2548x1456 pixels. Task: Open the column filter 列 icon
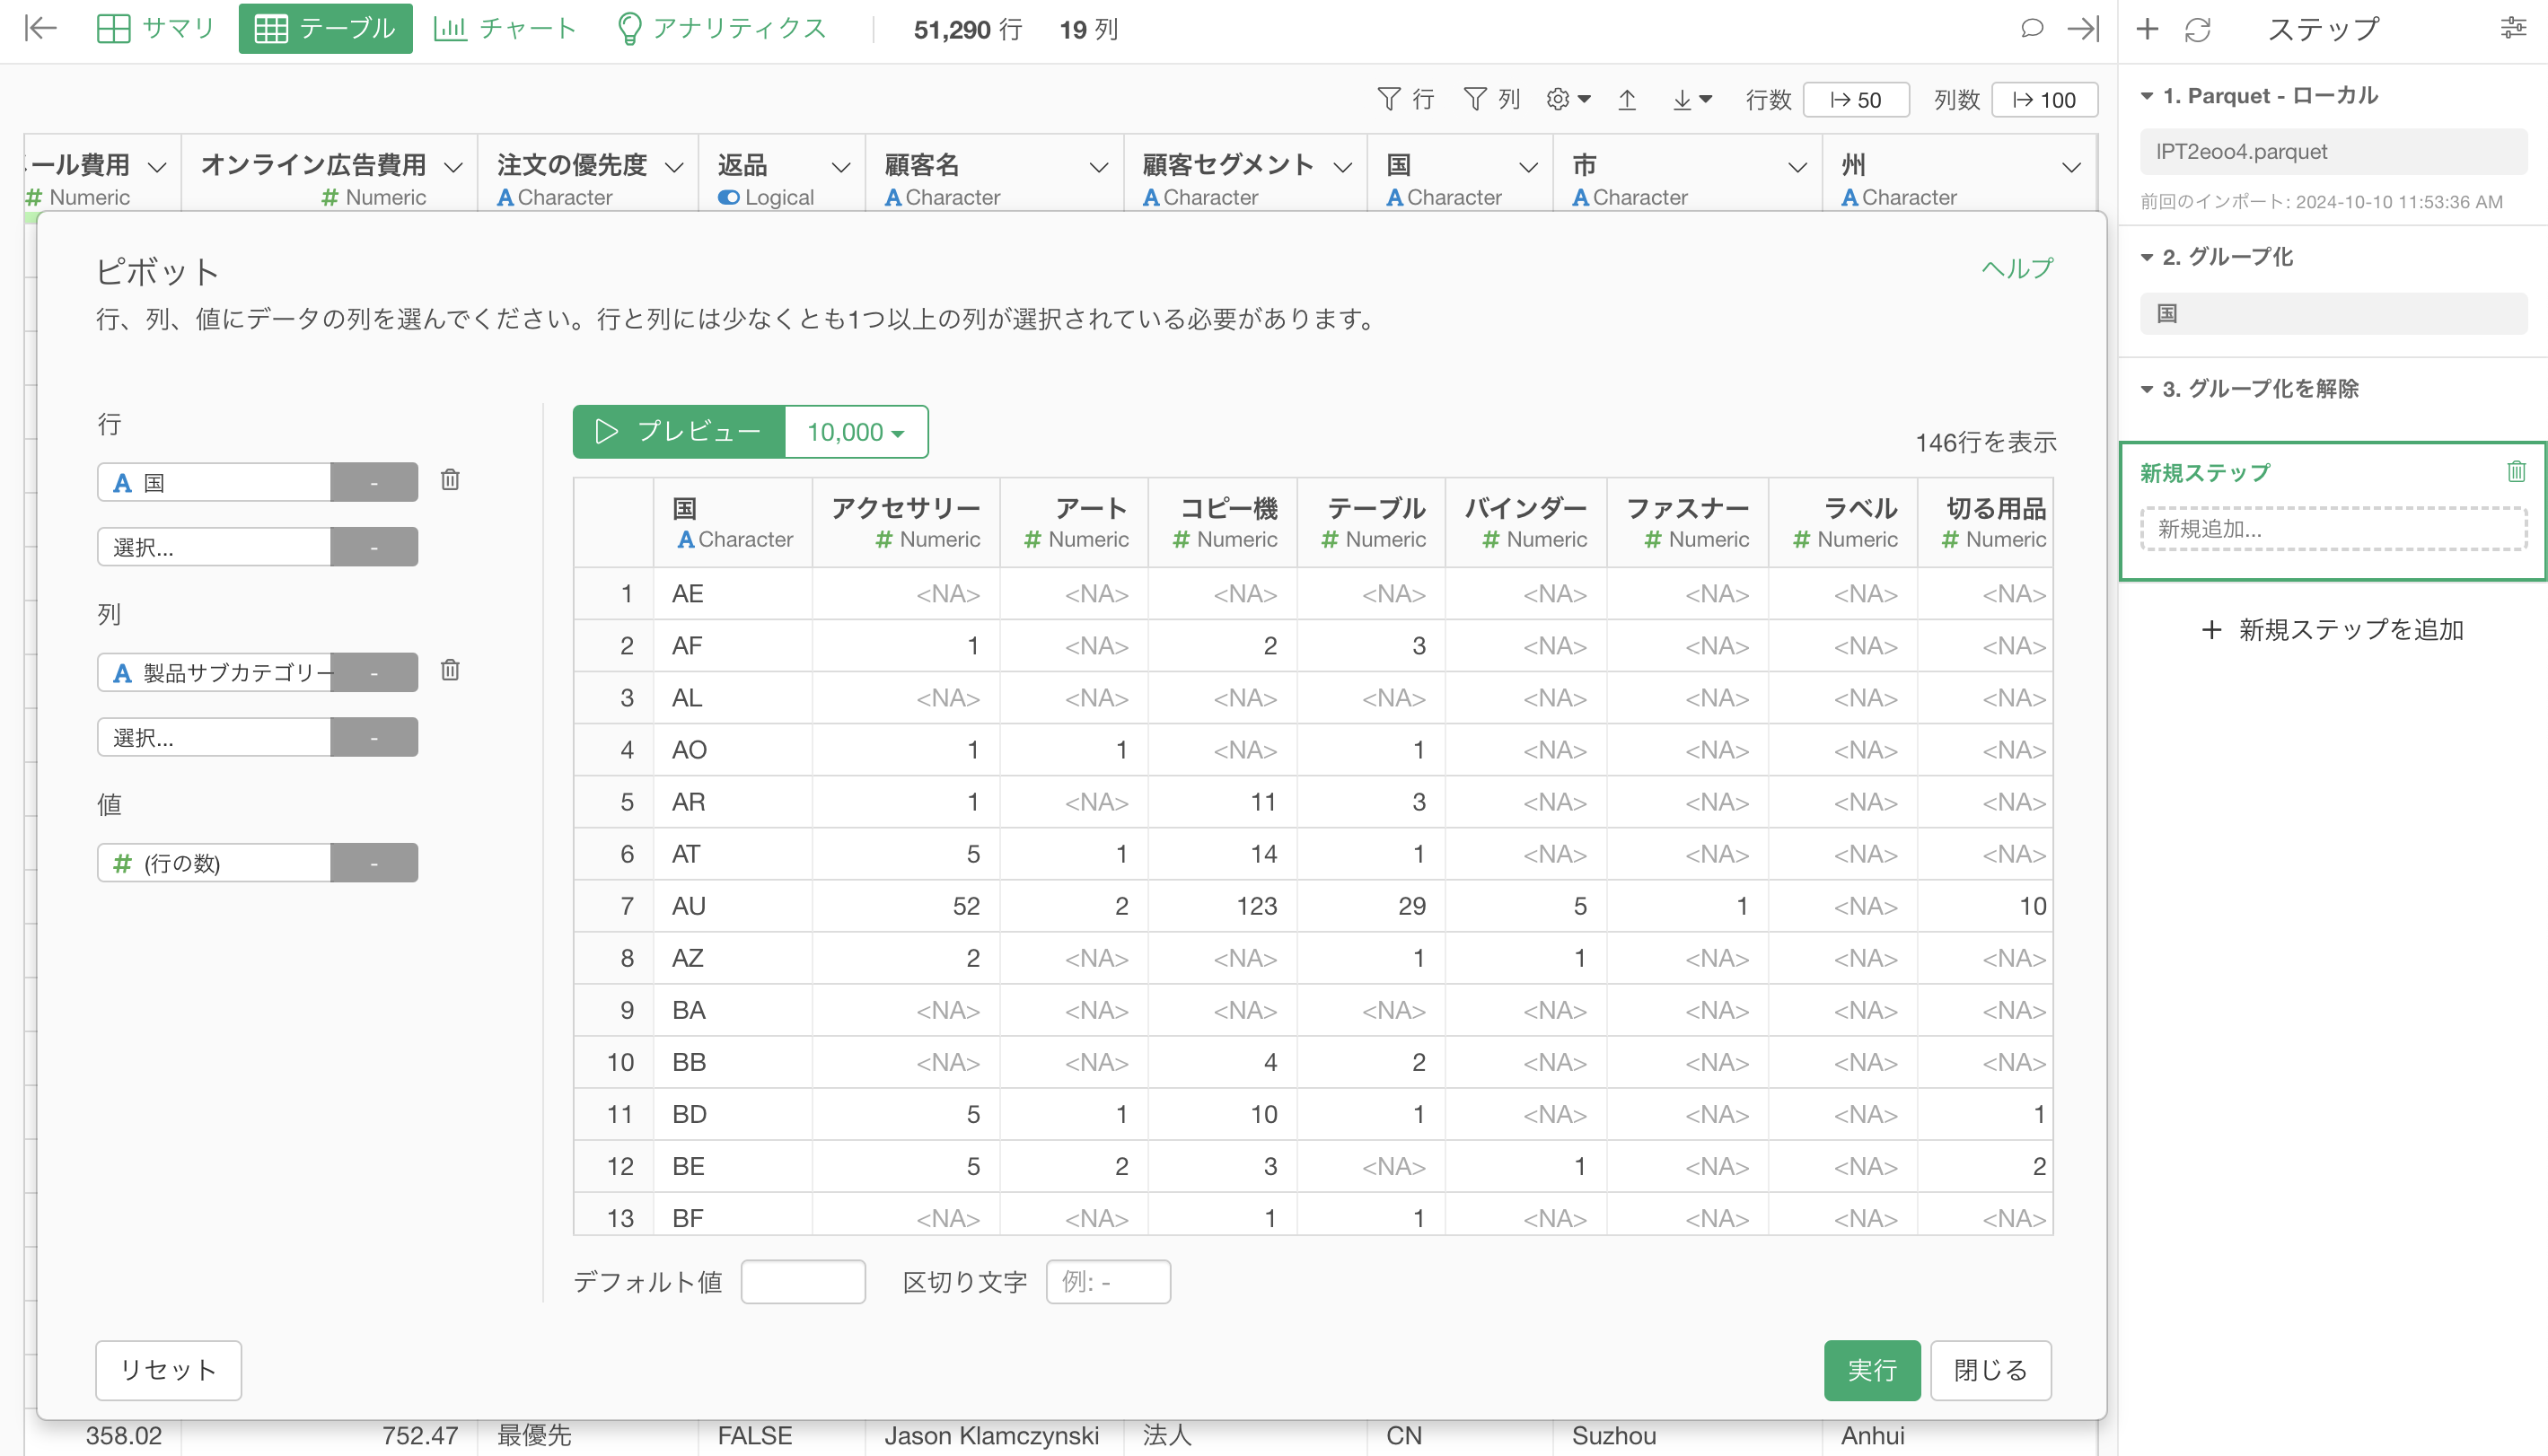click(1491, 99)
